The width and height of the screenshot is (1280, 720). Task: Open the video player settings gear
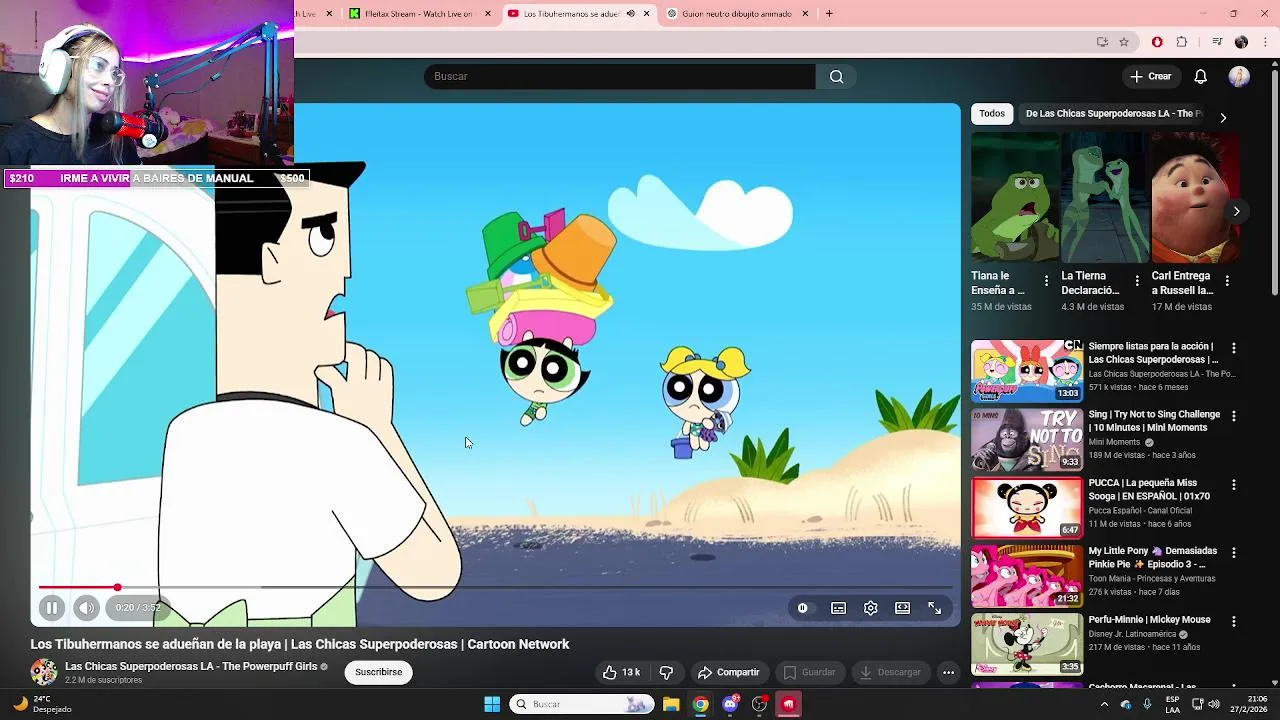coord(870,608)
